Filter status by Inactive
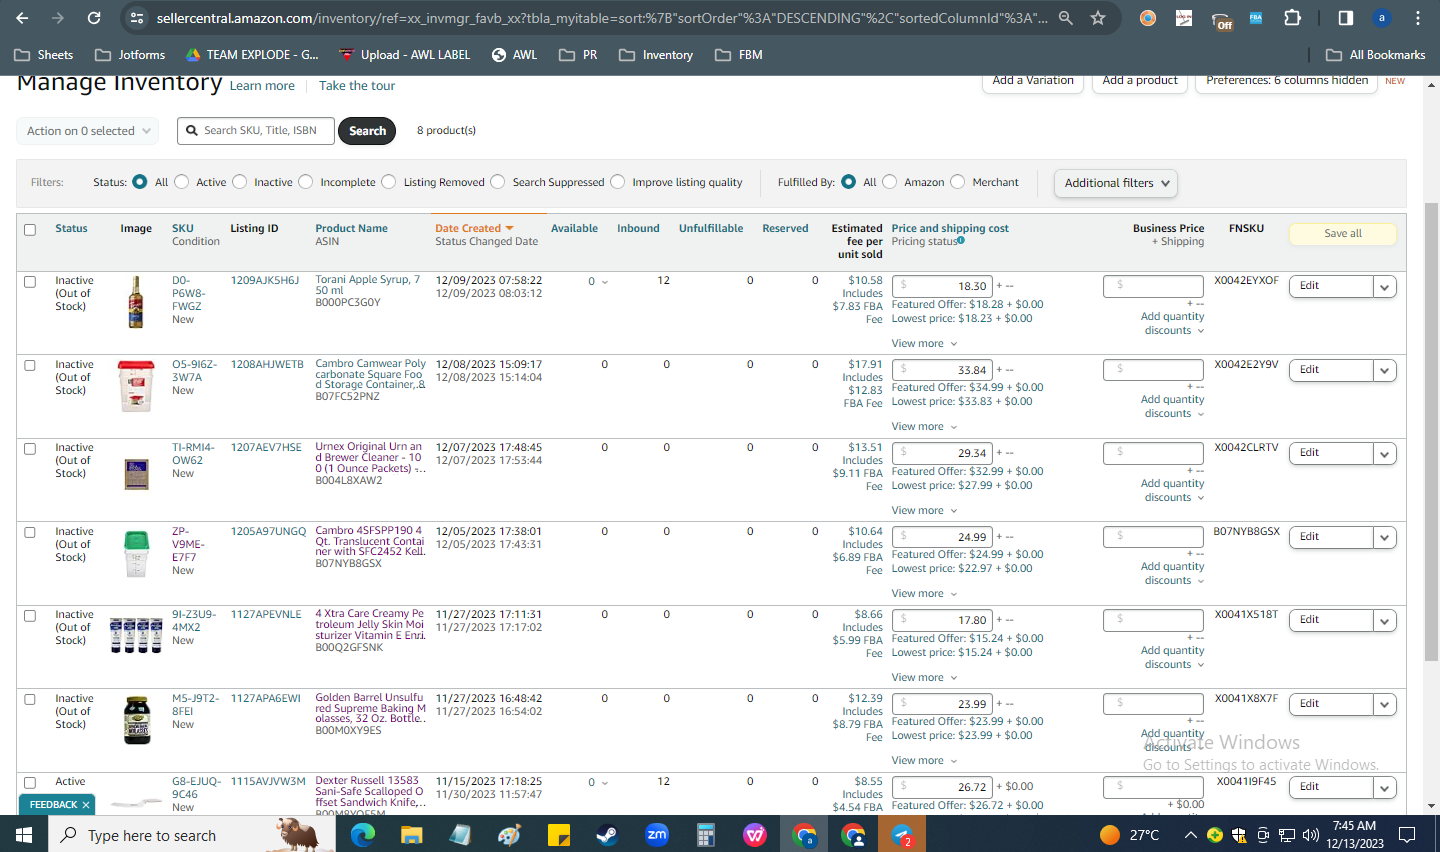 click(x=239, y=182)
